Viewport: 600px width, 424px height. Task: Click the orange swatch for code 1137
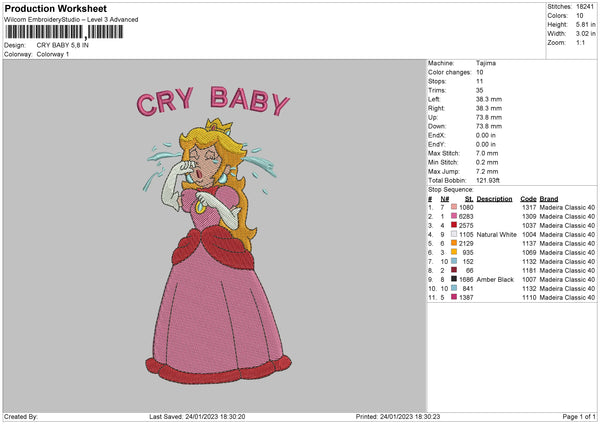(454, 243)
